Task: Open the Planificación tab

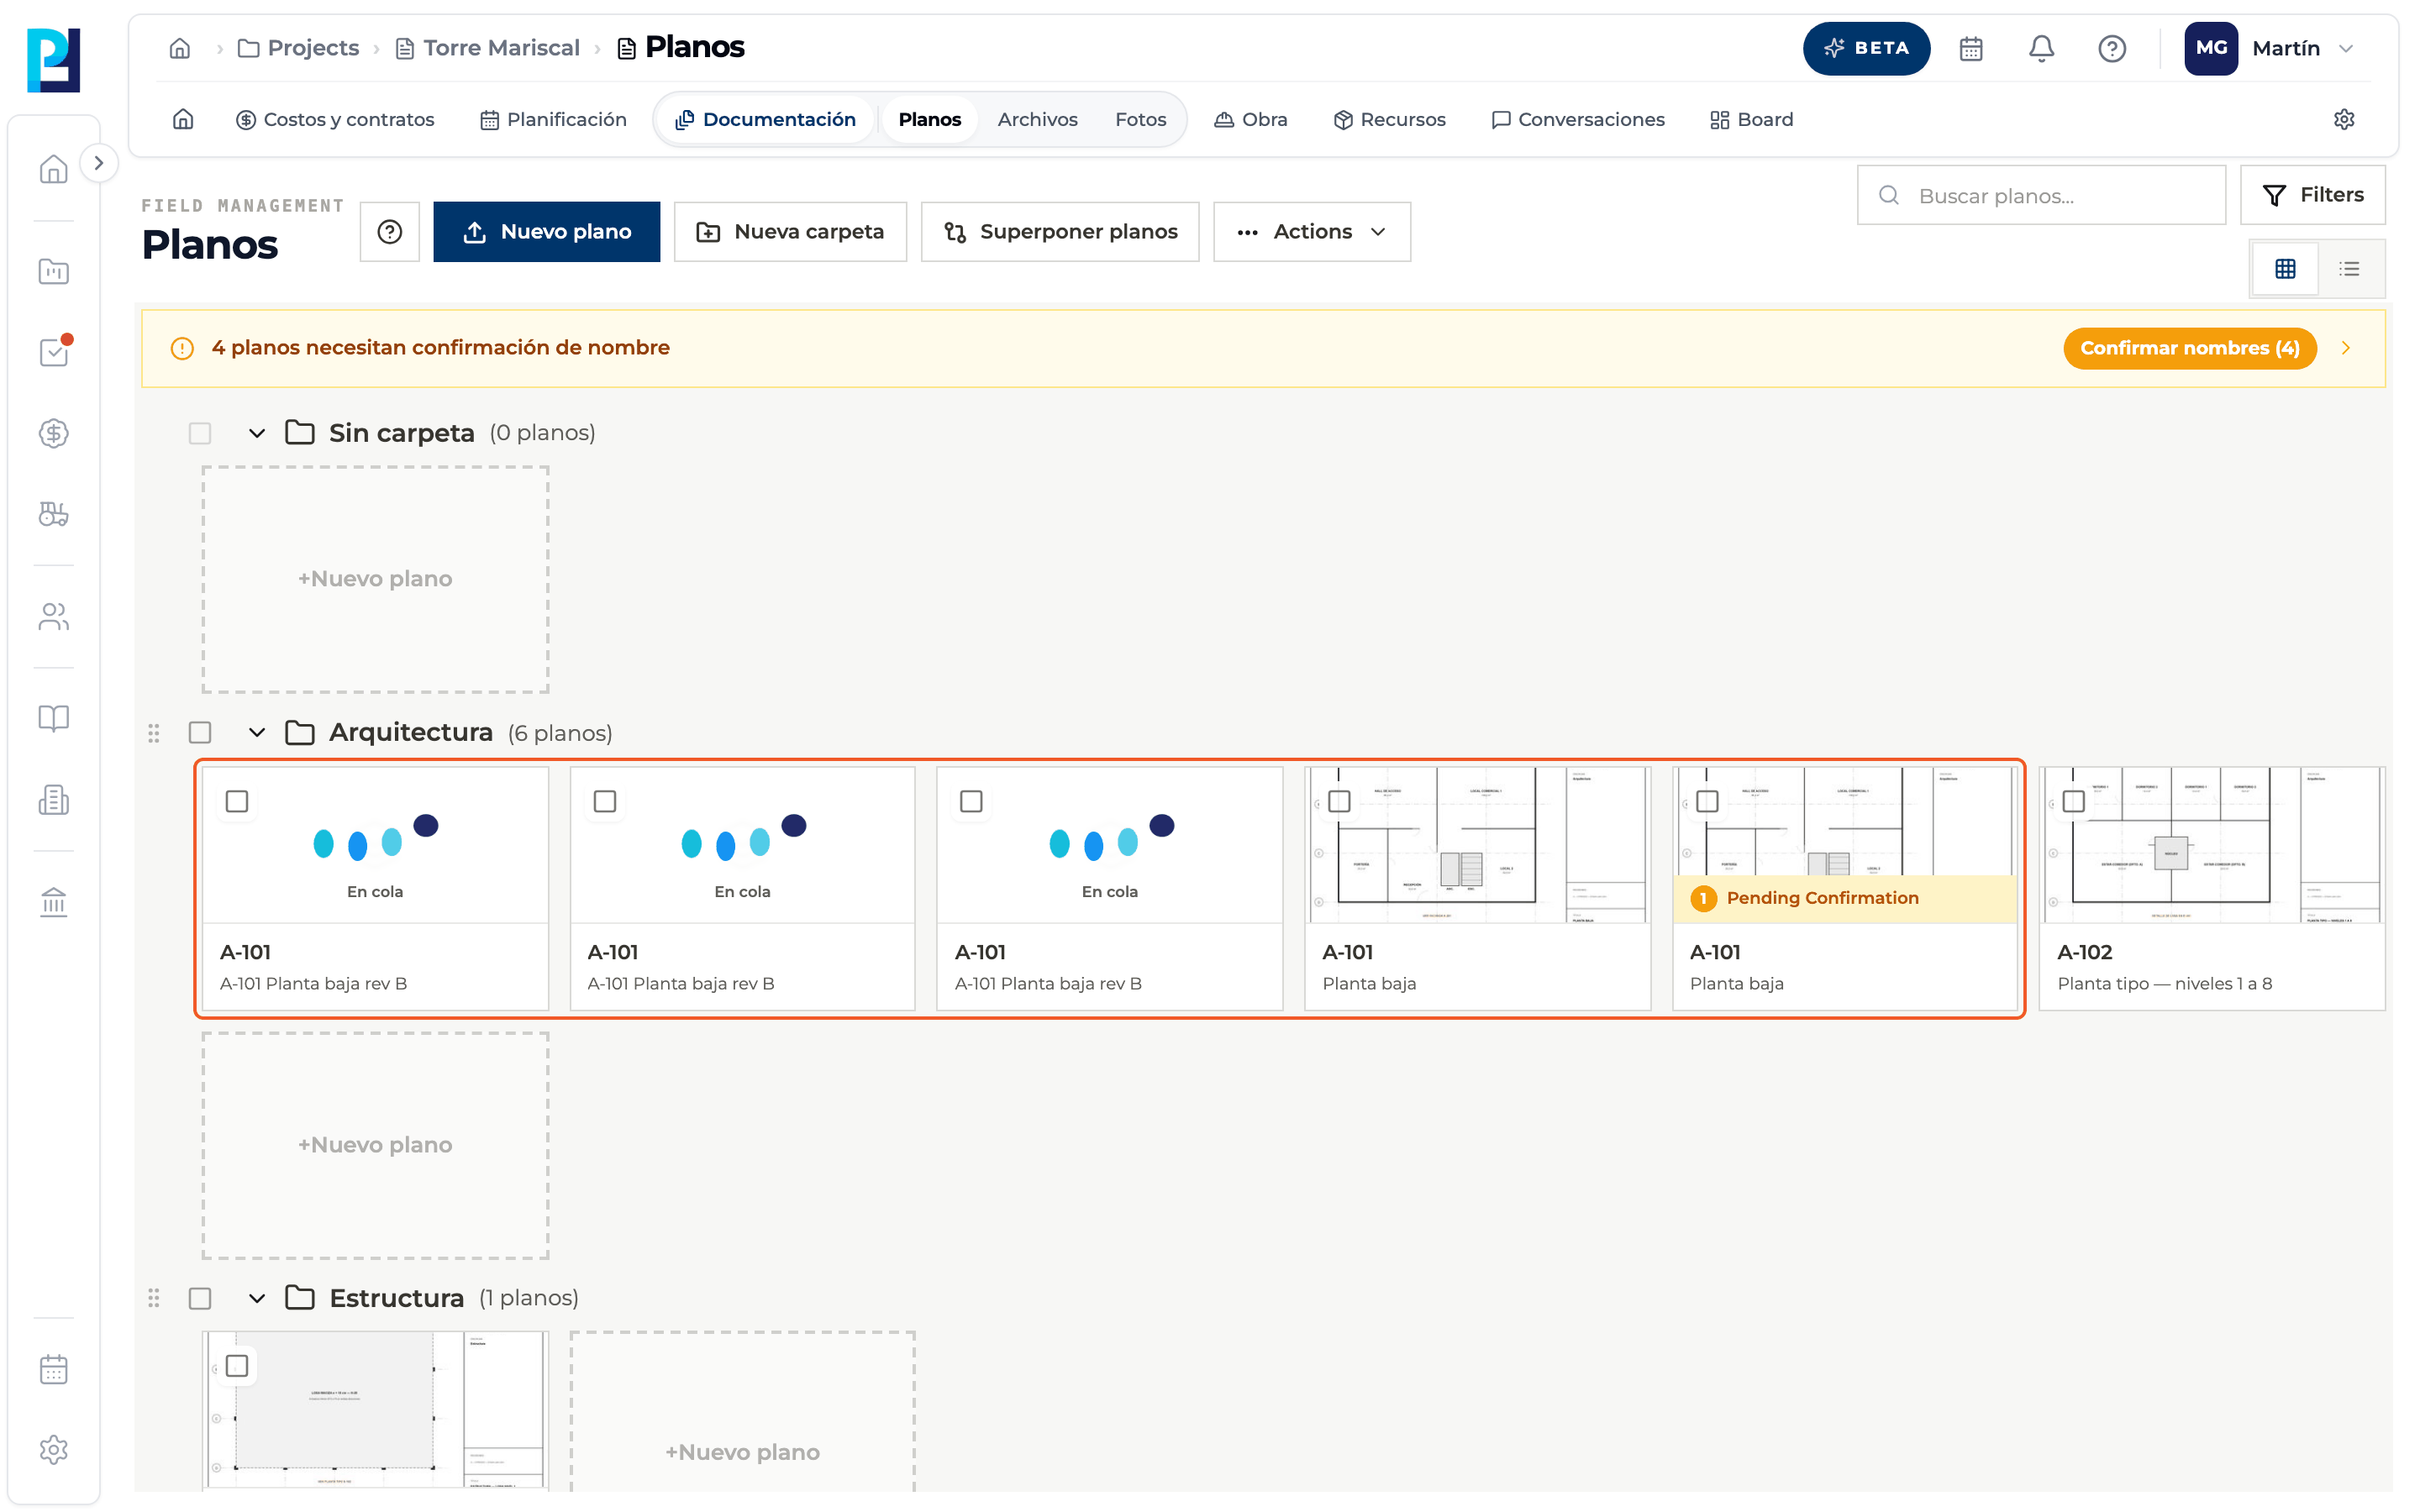Action: coord(553,119)
